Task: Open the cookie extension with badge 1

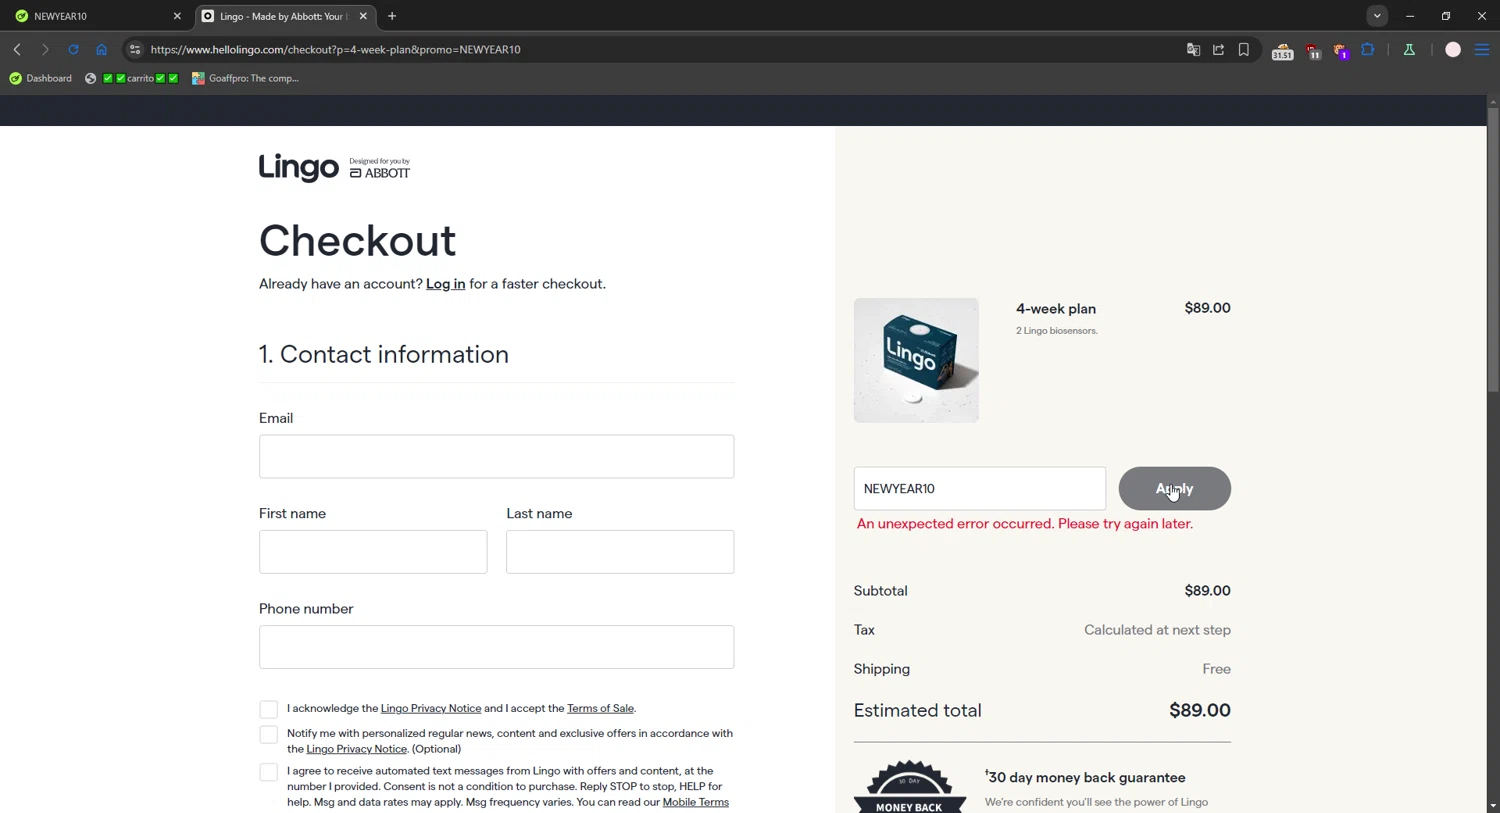Action: [x=1341, y=51]
